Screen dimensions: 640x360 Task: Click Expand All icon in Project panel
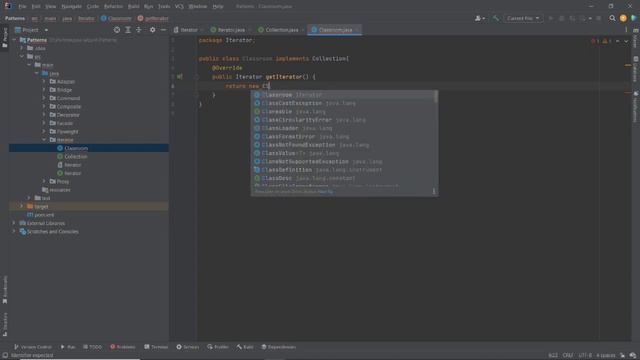point(128,30)
